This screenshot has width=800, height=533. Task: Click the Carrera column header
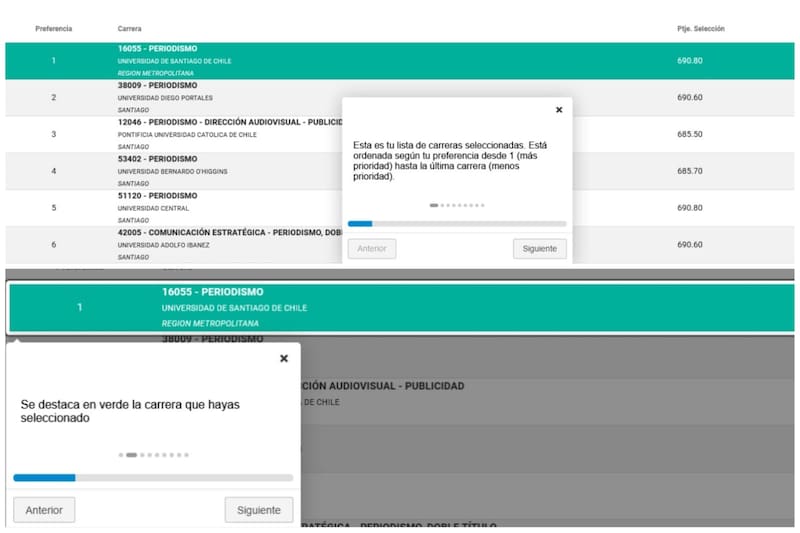tap(129, 29)
